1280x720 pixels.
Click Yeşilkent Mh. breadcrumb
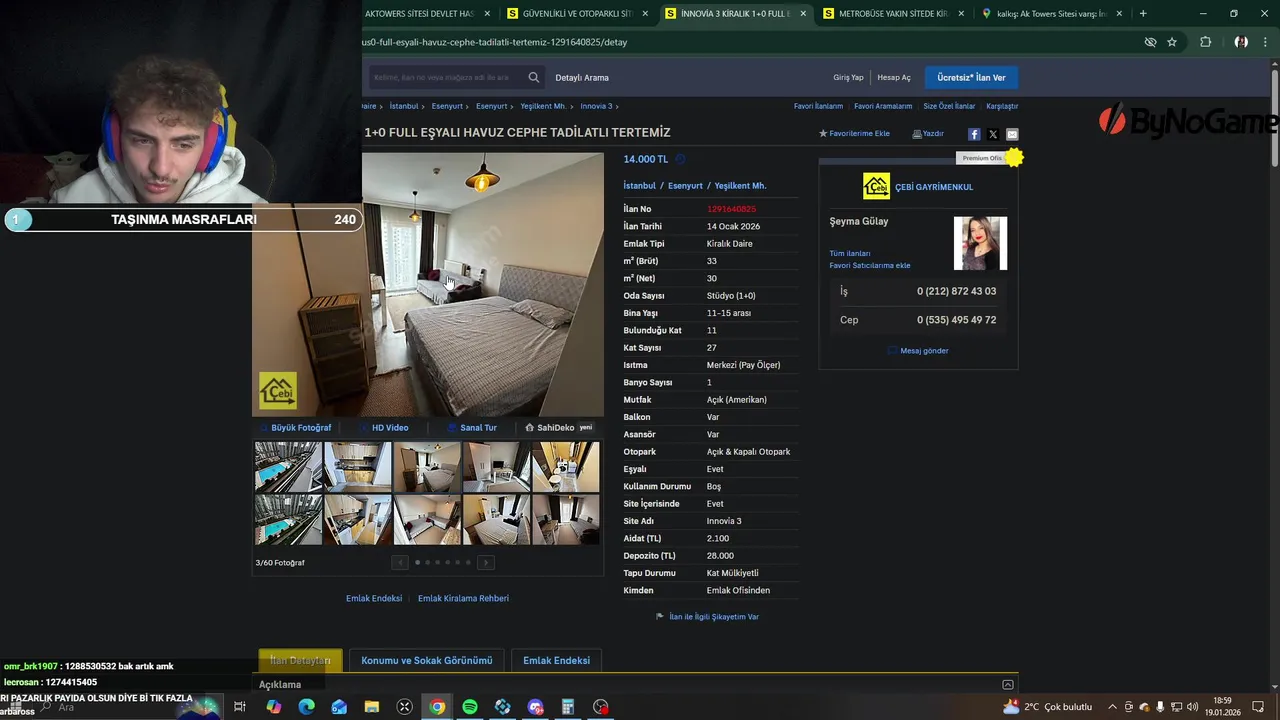(543, 106)
